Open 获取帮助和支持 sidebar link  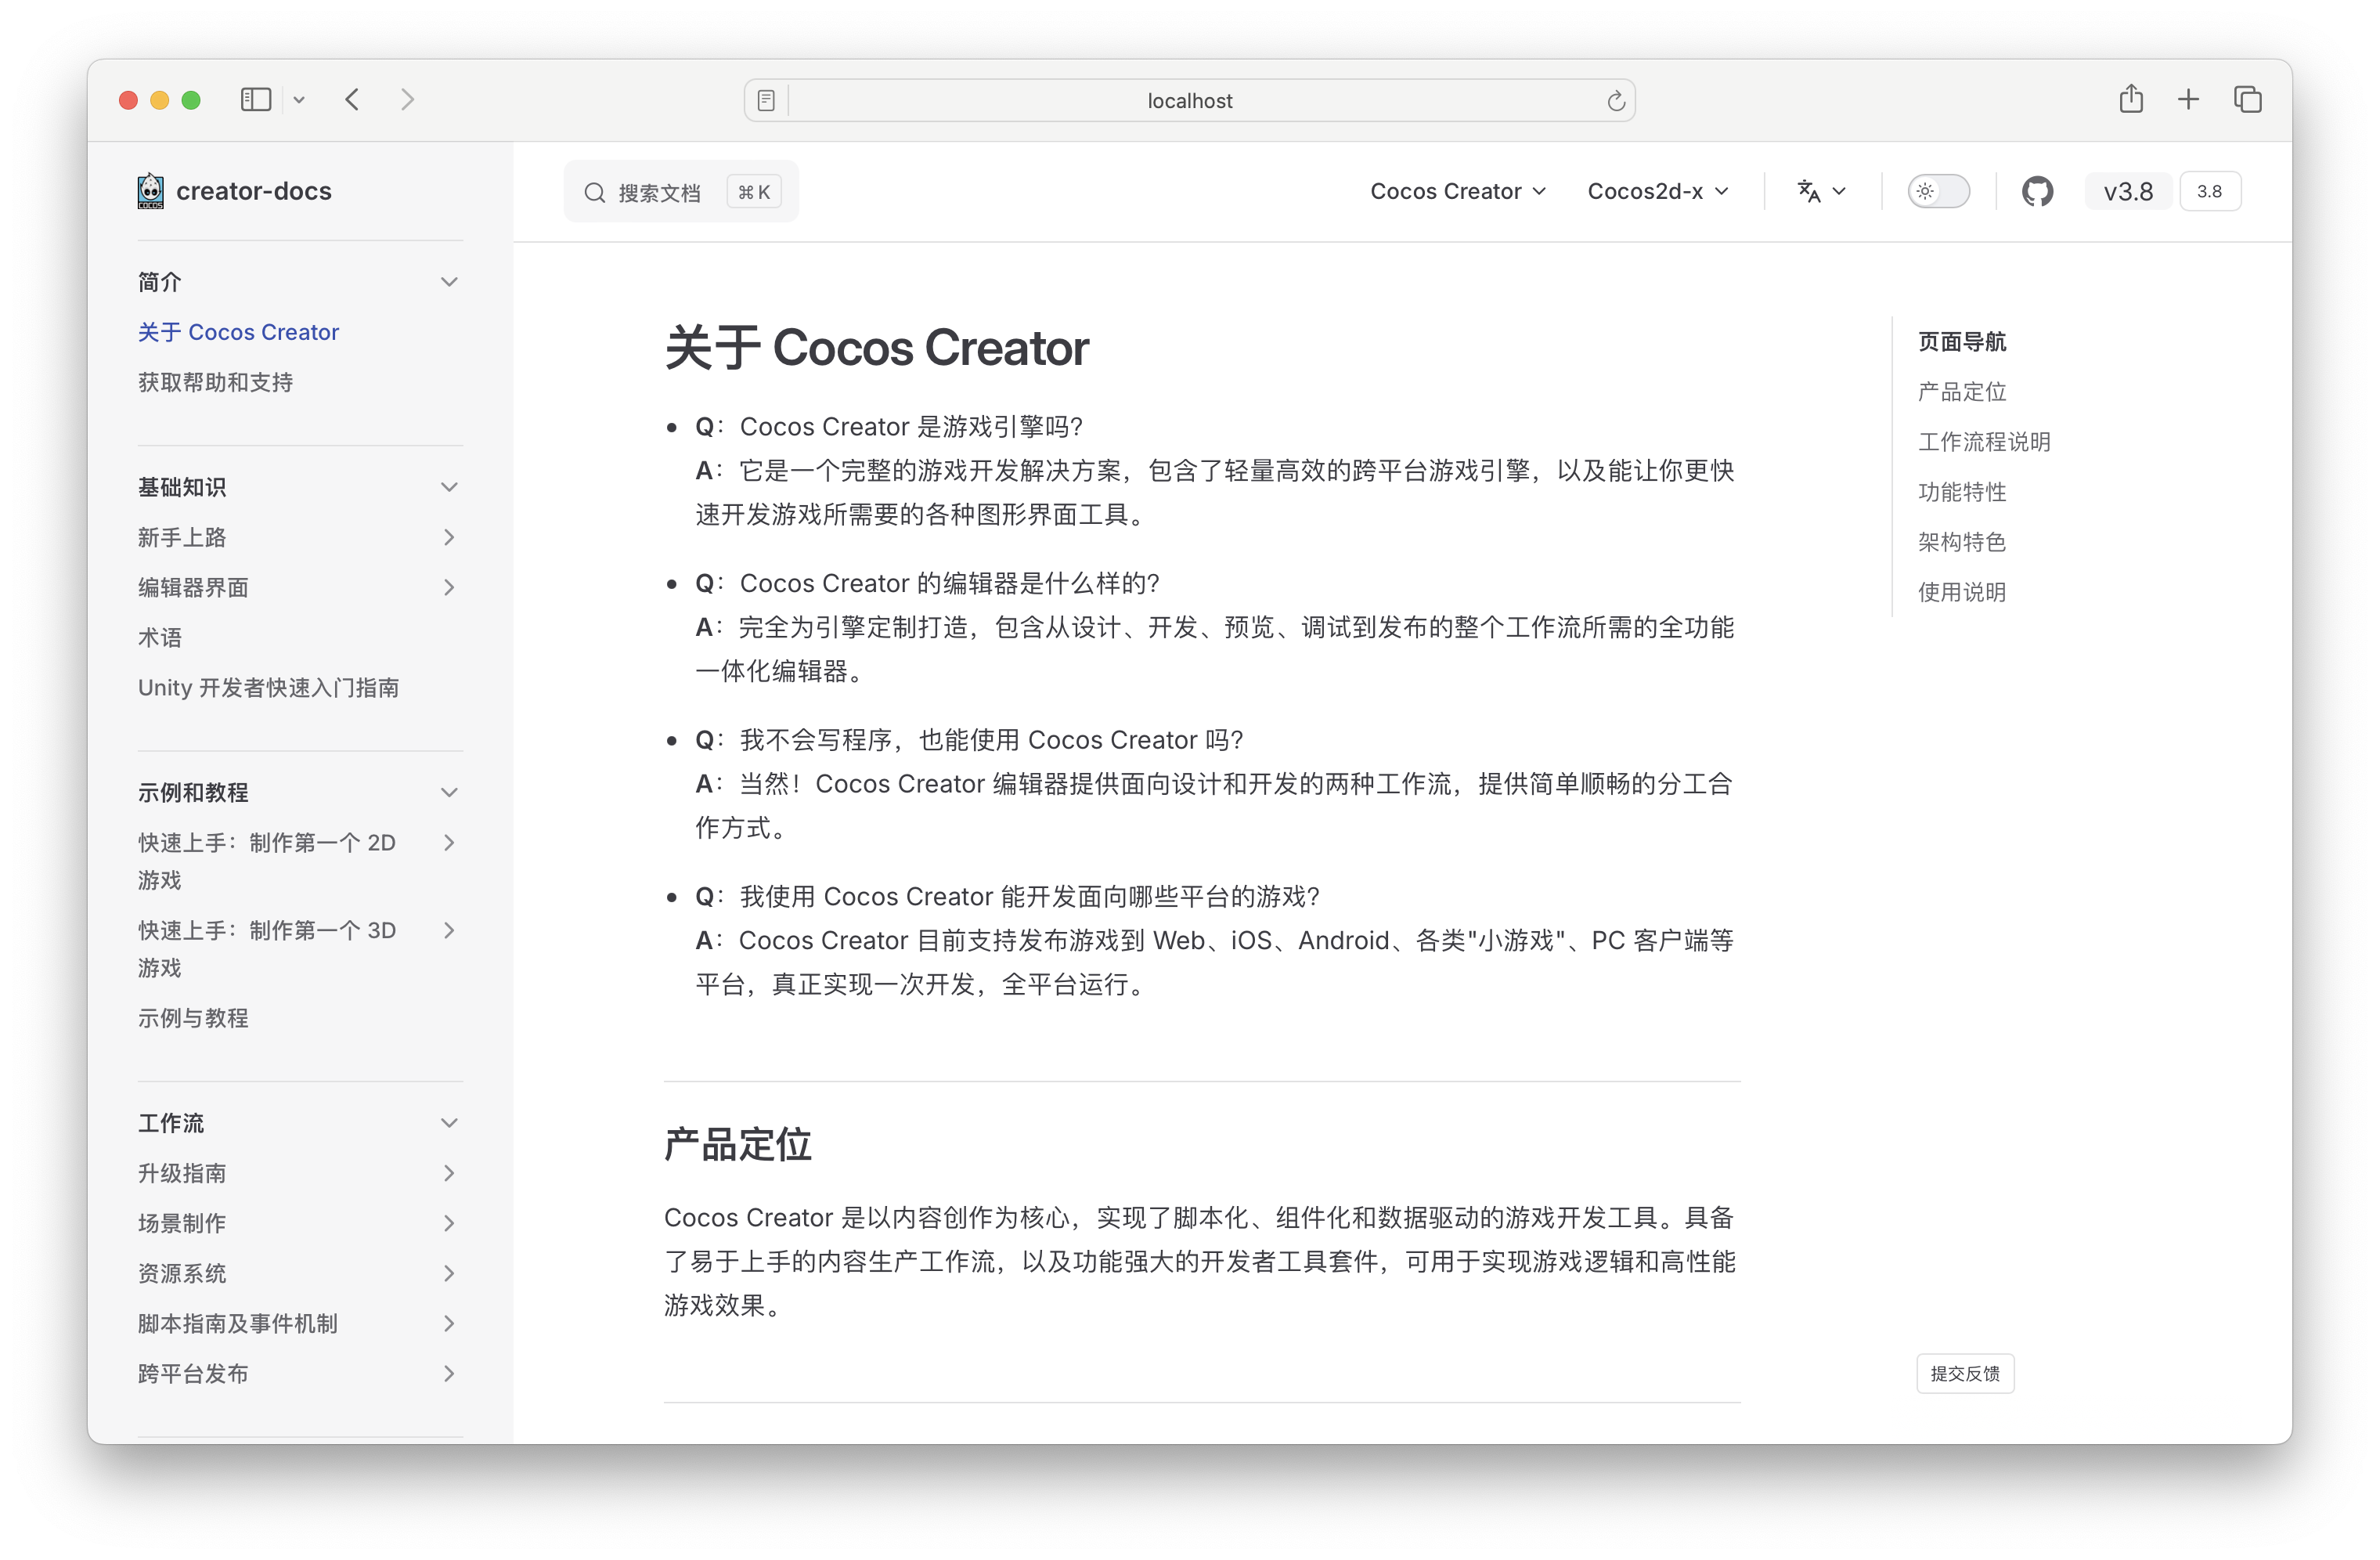[x=215, y=382]
